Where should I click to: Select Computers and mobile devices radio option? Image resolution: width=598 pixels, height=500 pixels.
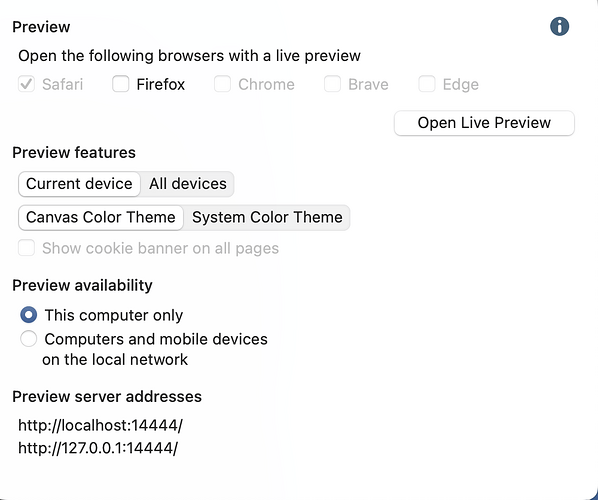click(29, 339)
